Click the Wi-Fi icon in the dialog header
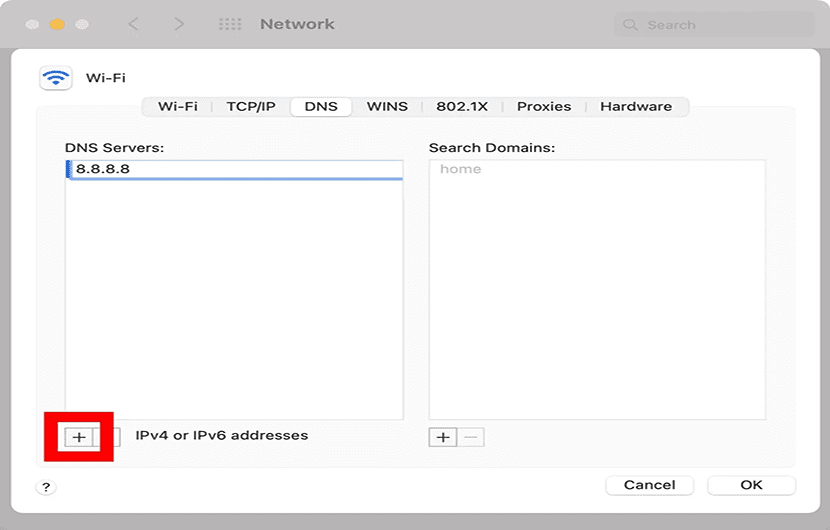Viewport: 830px width, 530px height. point(54,78)
